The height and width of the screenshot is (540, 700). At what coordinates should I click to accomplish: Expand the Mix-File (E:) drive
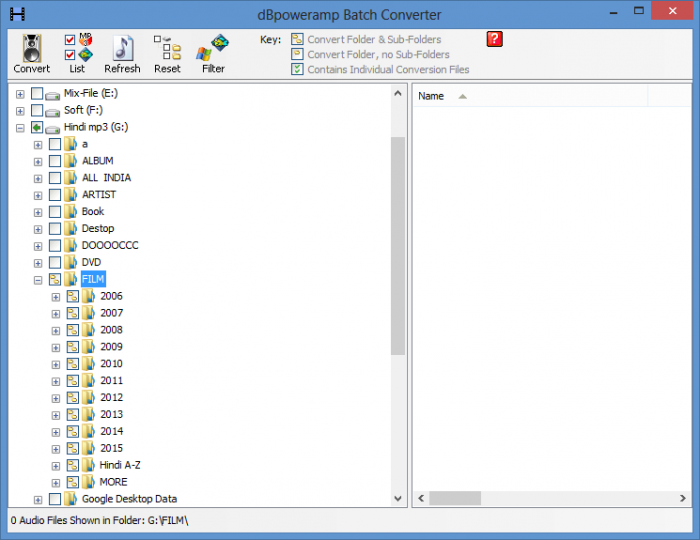[x=20, y=94]
